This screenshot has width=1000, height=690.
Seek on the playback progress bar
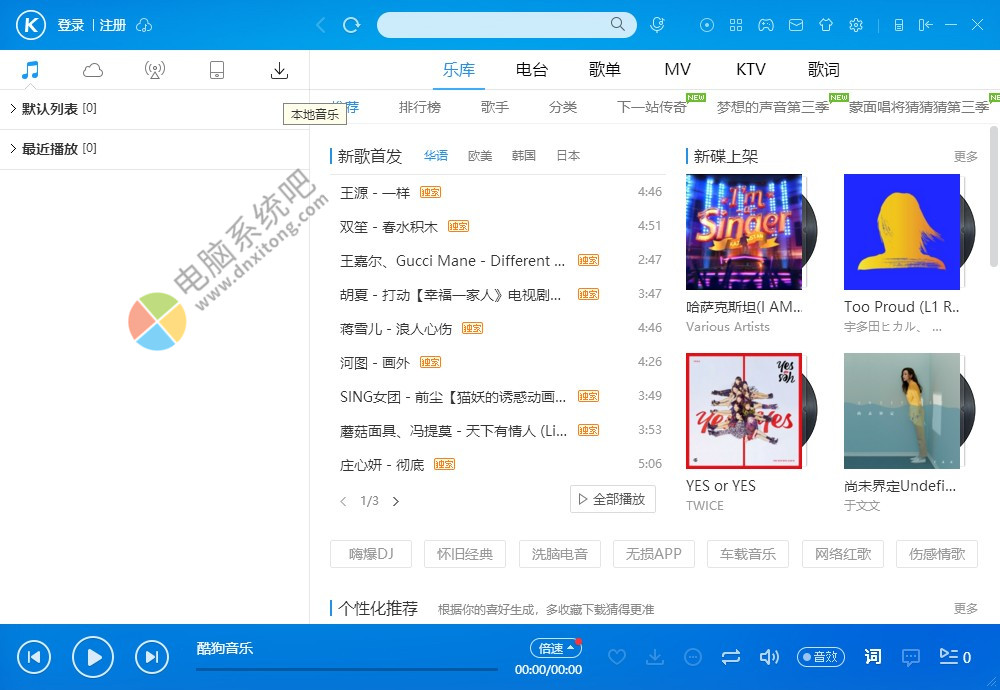pyautogui.click(x=347, y=670)
